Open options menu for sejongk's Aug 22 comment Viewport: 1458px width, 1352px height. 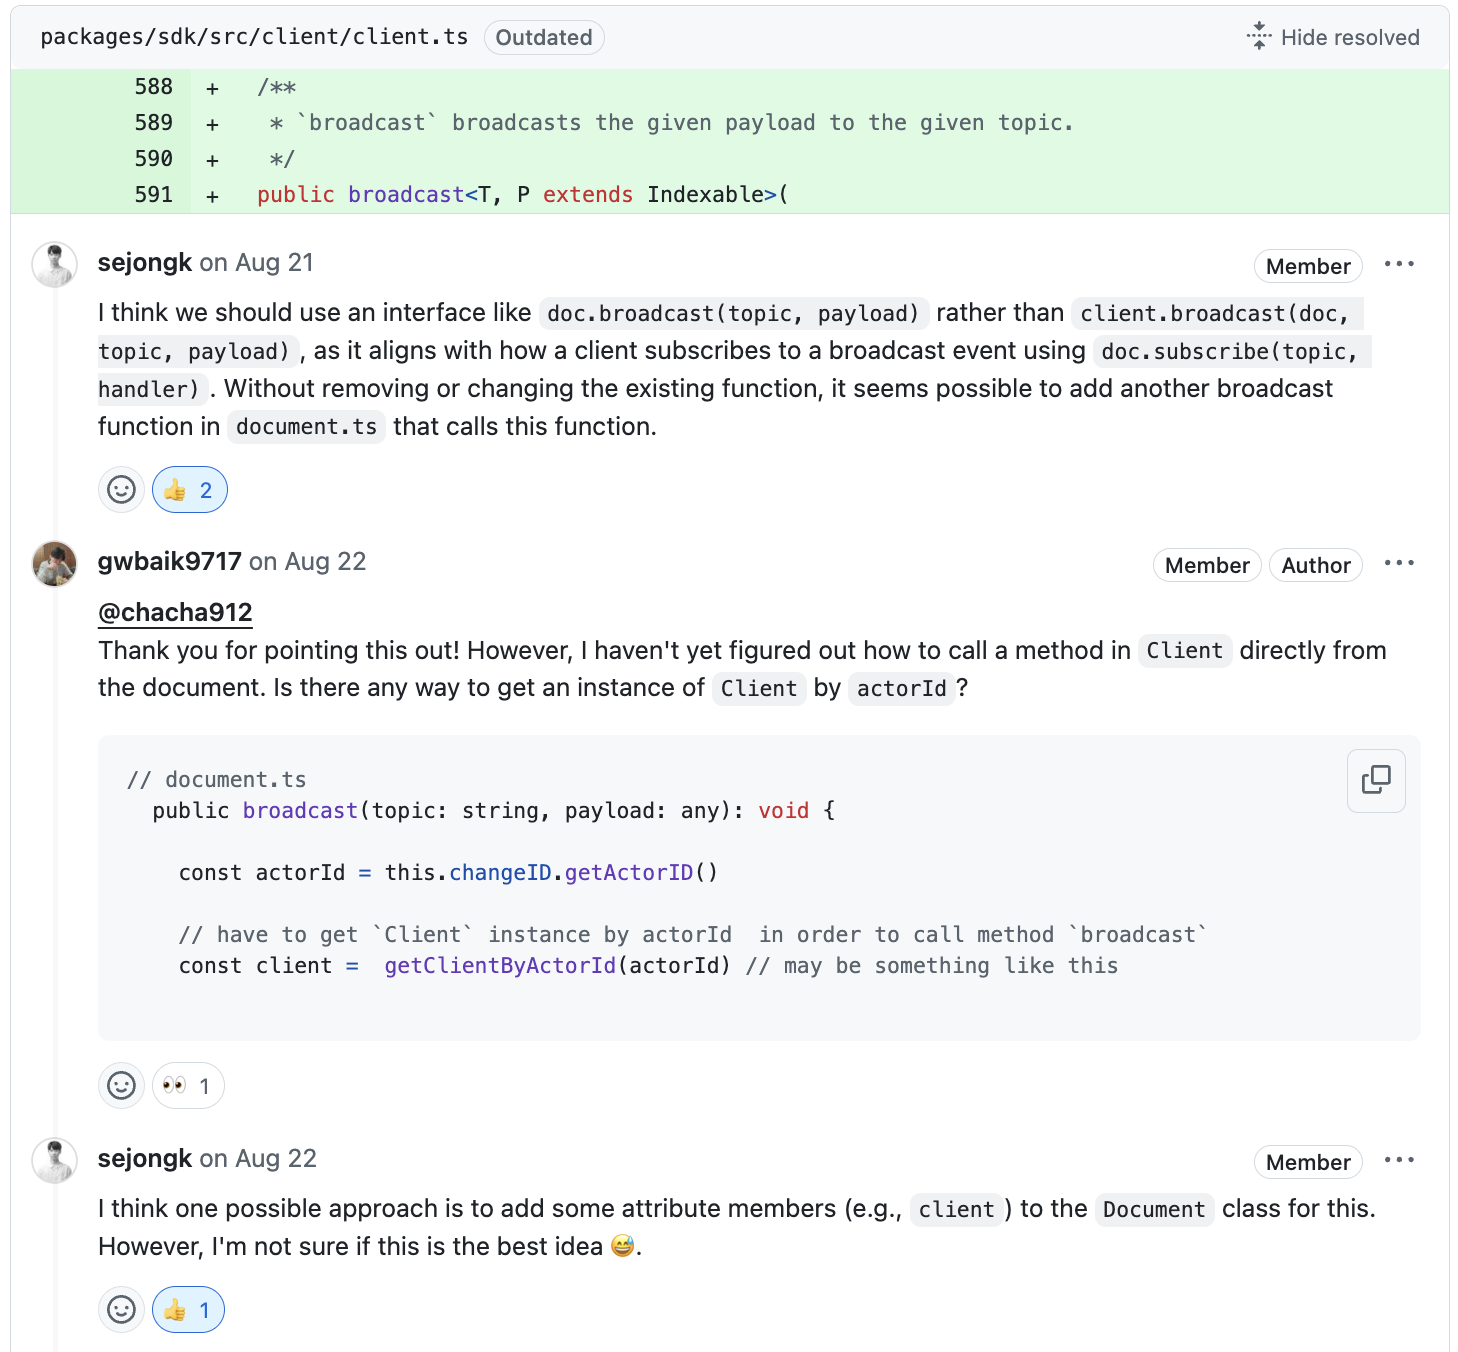pos(1399,1160)
